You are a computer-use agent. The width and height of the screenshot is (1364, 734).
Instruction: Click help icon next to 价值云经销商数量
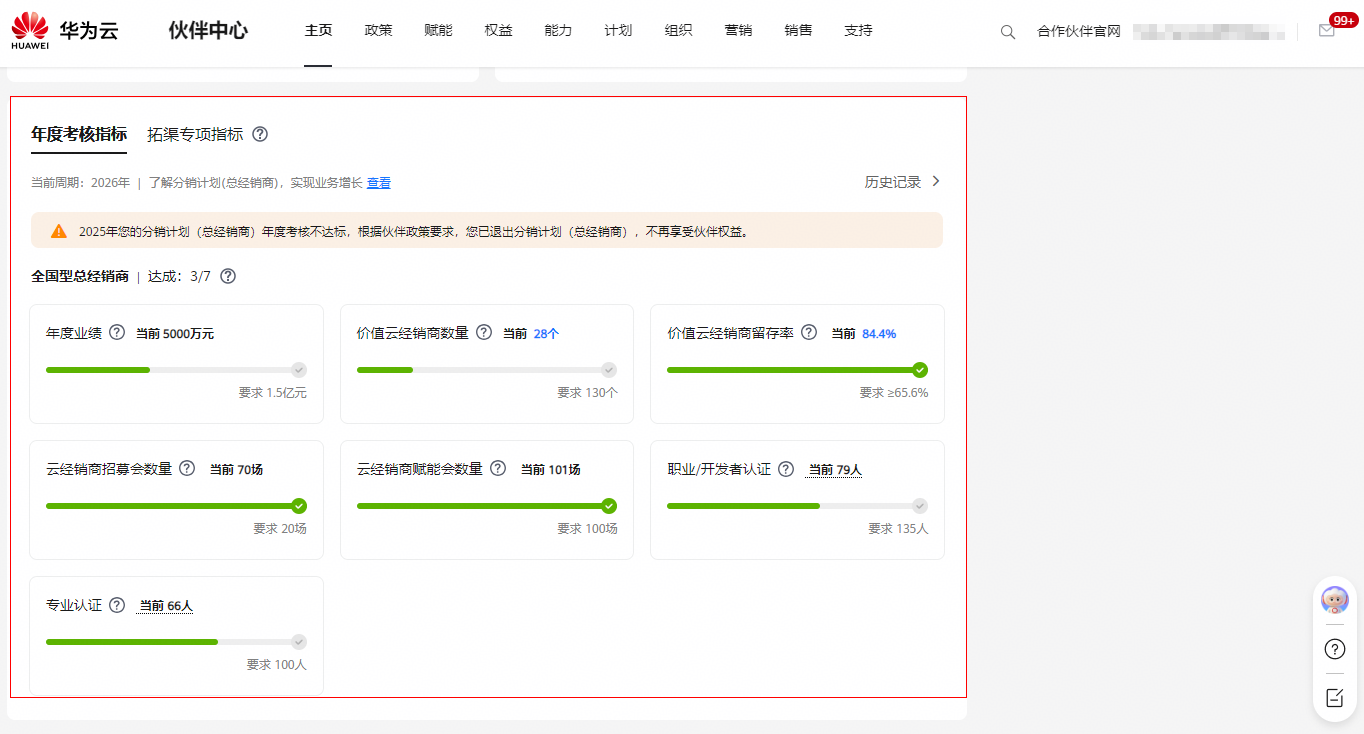pos(484,333)
